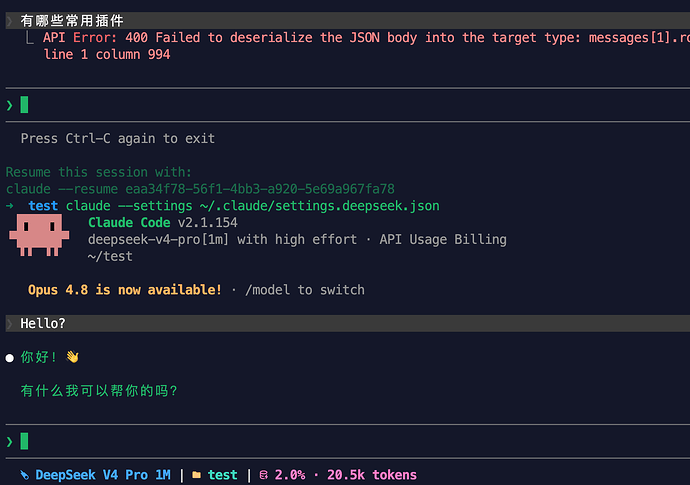Select the '有哪些常用插件' message row
This screenshot has width=690, height=485.
tap(348, 21)
